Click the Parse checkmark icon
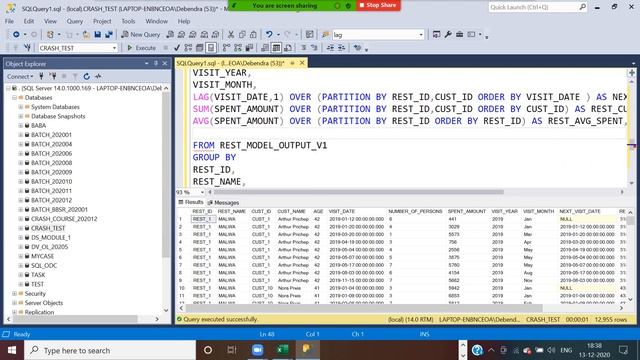Image resolution: width=640 pixels, height=360 pixels. [177, 48]
